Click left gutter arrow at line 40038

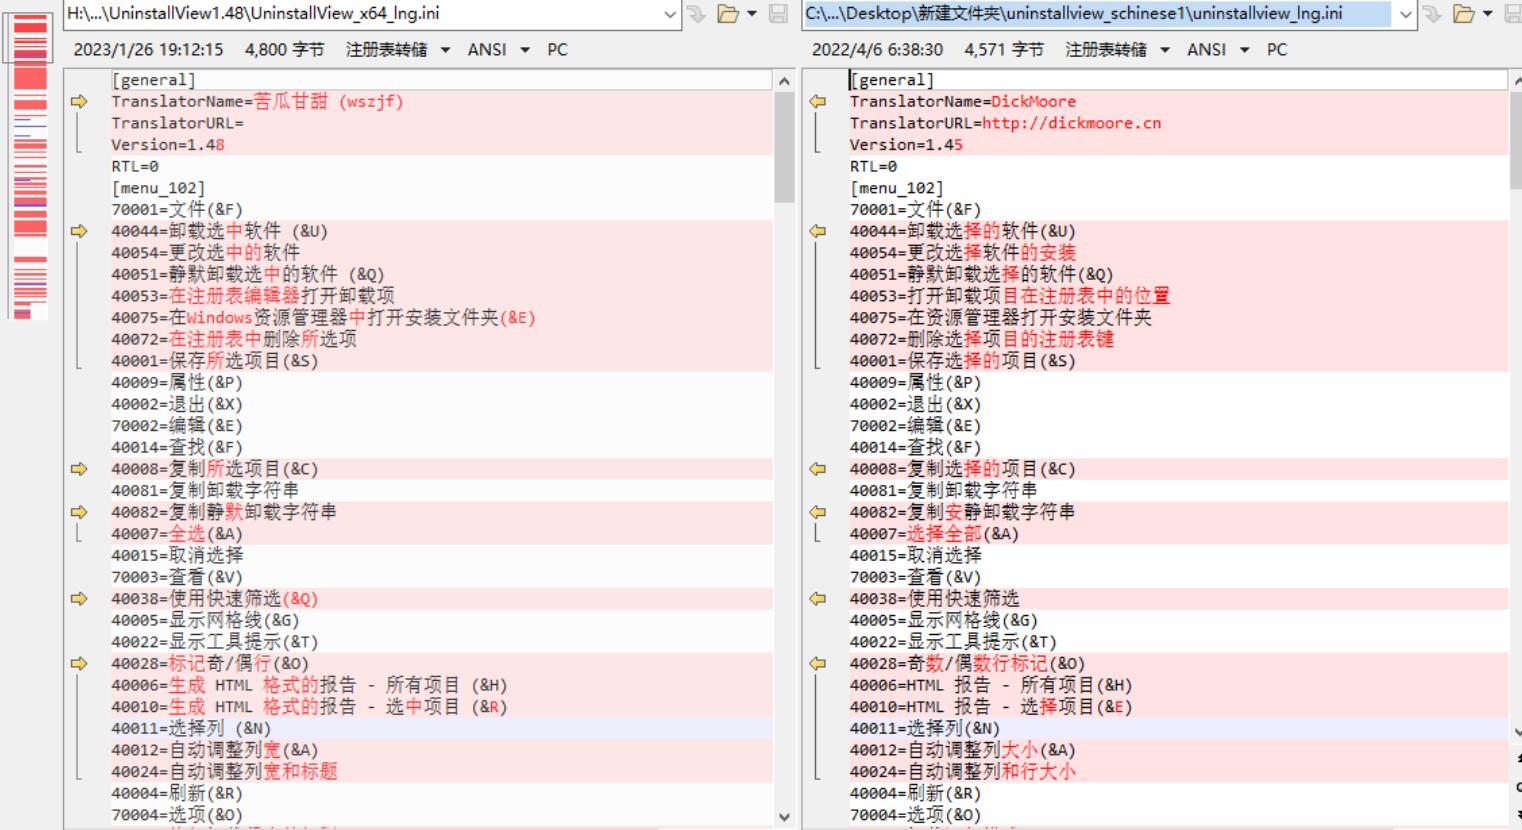79,599
